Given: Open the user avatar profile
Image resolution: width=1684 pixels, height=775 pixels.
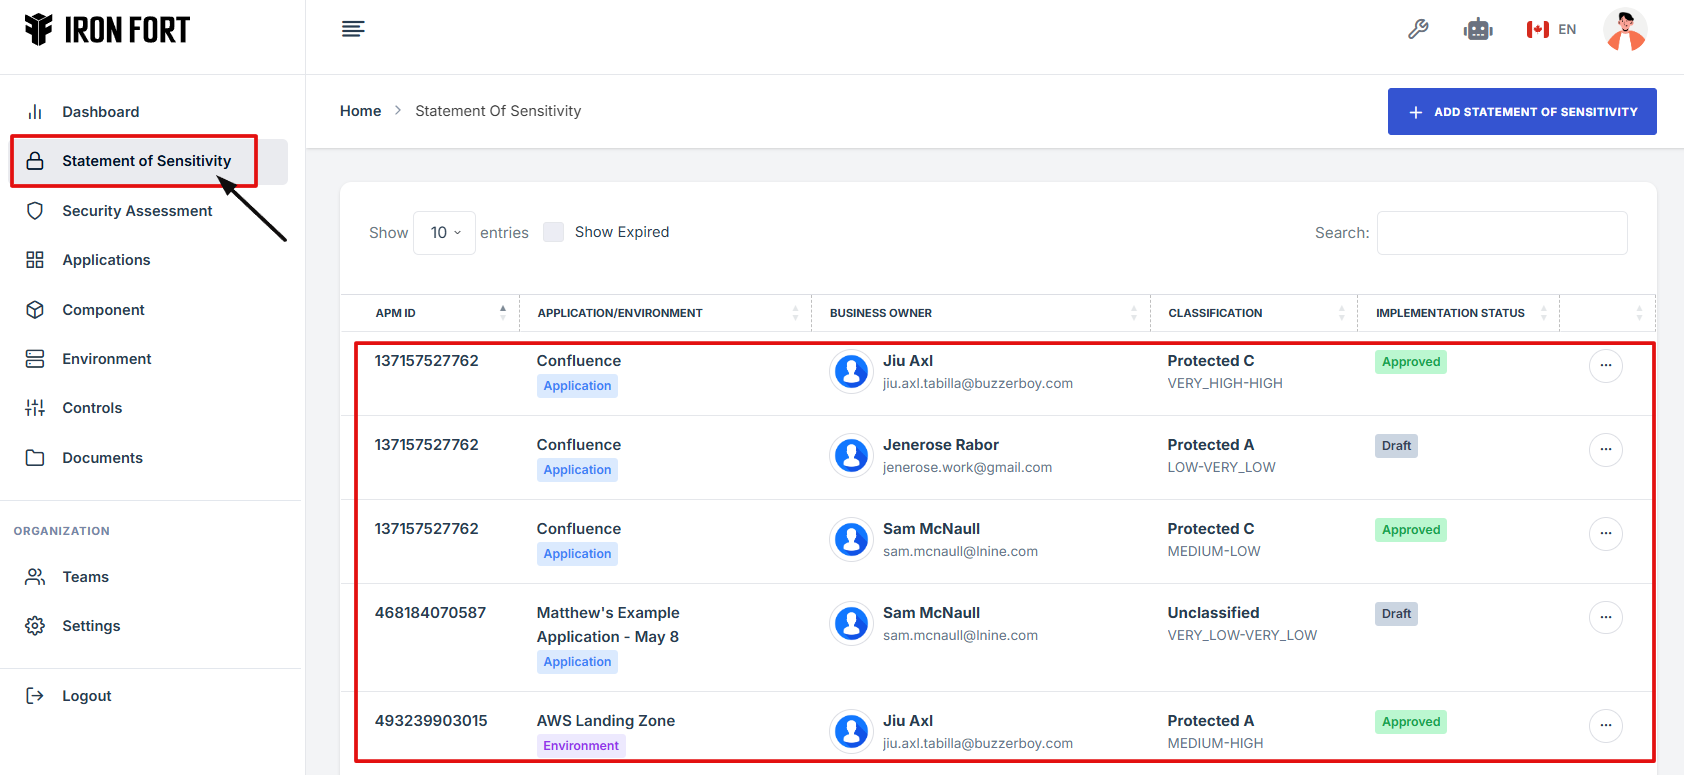Looking at the screenshot, I should (x=1624, y=30).
